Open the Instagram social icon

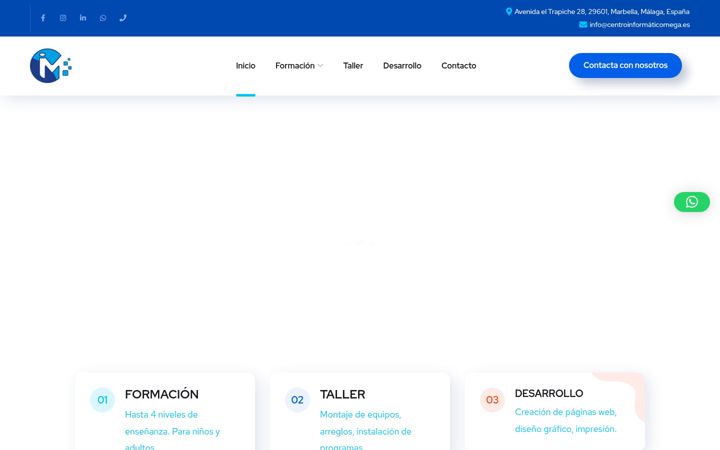click(x=63, y=18)
